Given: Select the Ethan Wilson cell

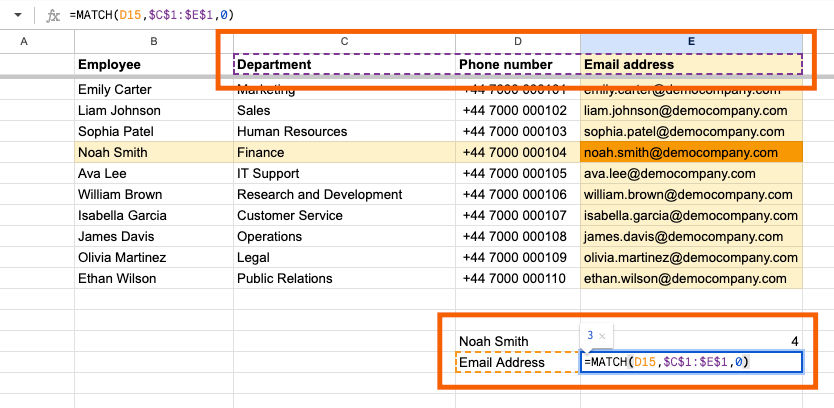Looking at the screenshot, I should click(x=154, y=278).
